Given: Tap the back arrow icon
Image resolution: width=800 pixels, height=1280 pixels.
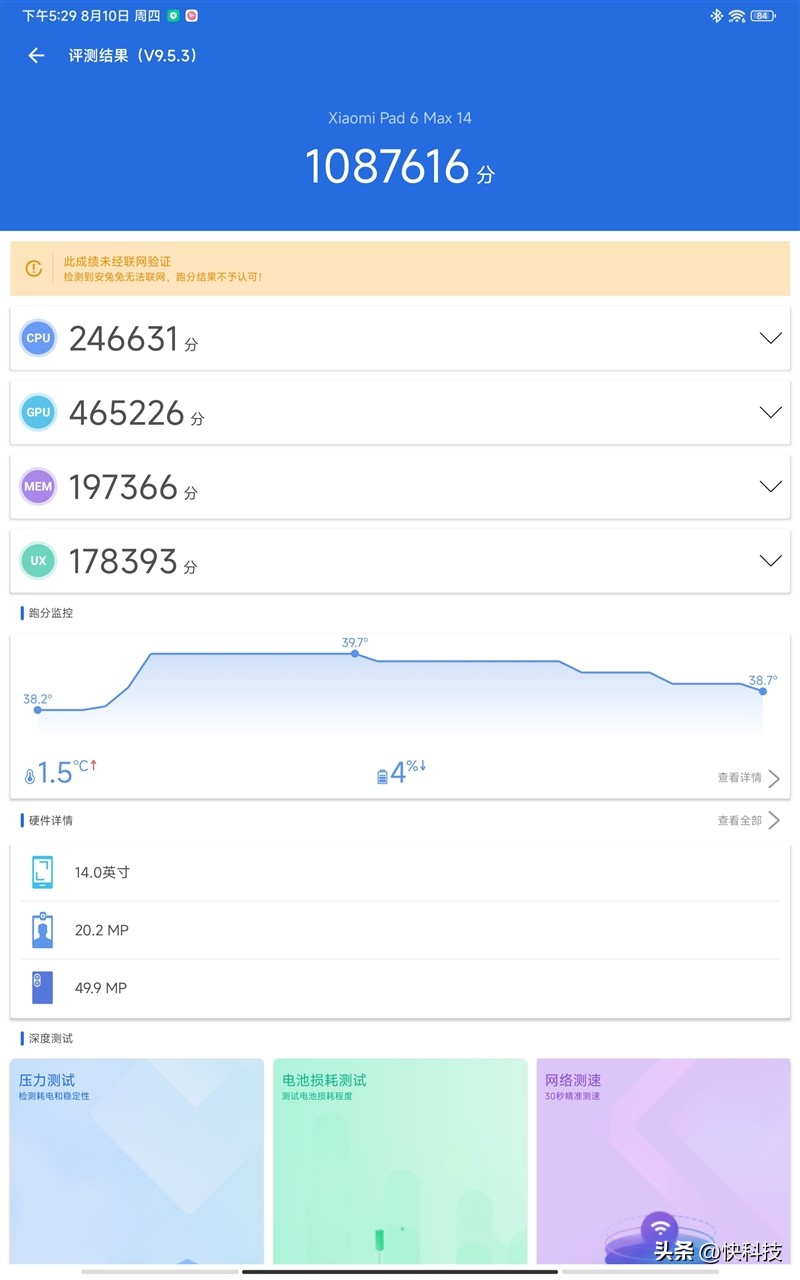Looking at the screenshot, I should point(36,56).
